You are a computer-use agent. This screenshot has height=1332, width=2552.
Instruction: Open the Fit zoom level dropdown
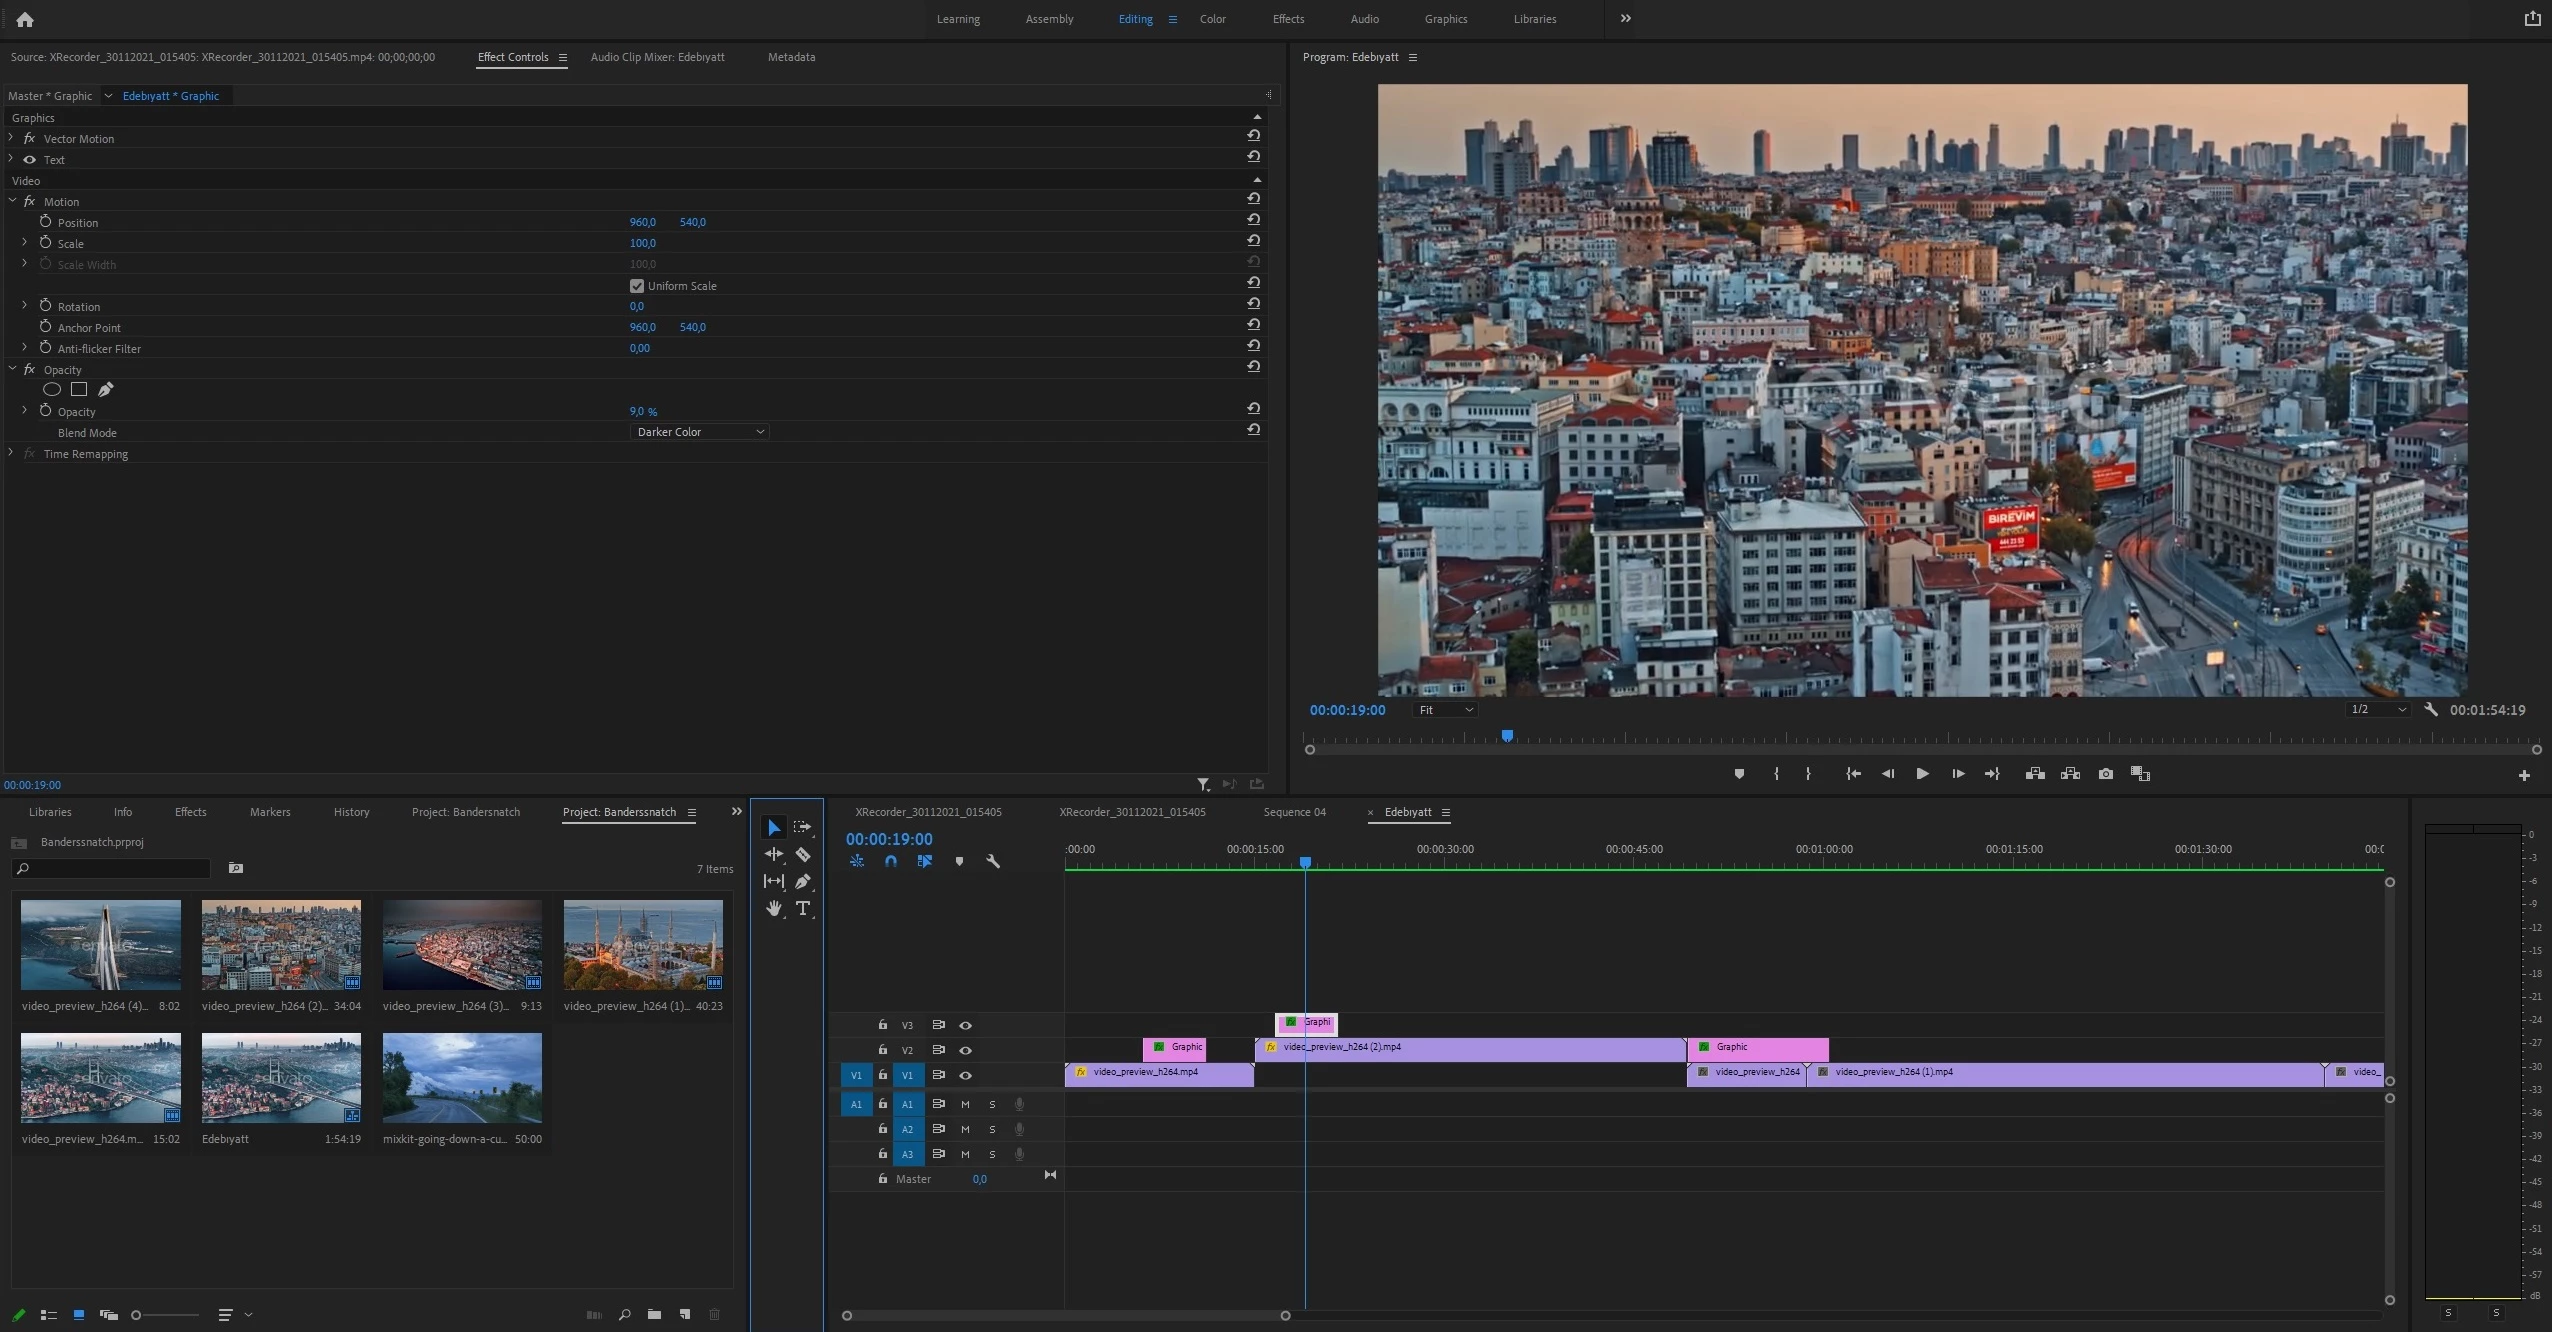[1445, 710]
